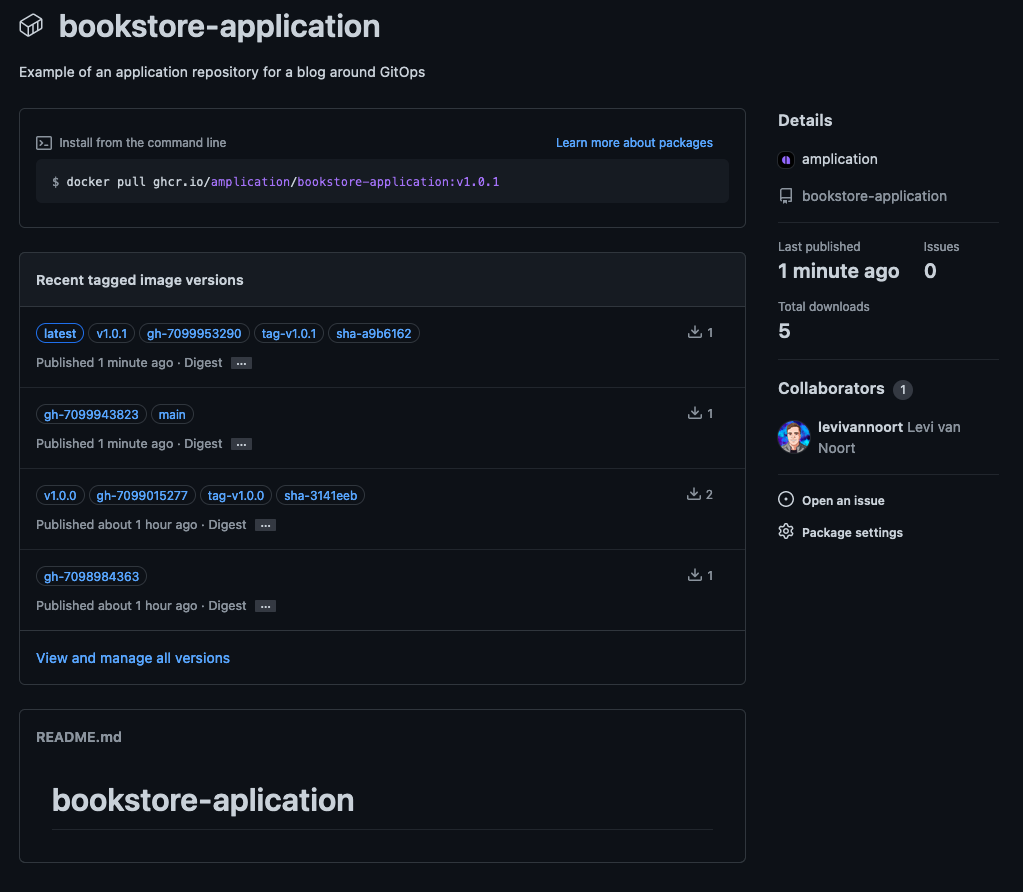Select the main tag
The height and width of the screenshot is (892, 1023).
pyautogui.click(x=172, y=414)
